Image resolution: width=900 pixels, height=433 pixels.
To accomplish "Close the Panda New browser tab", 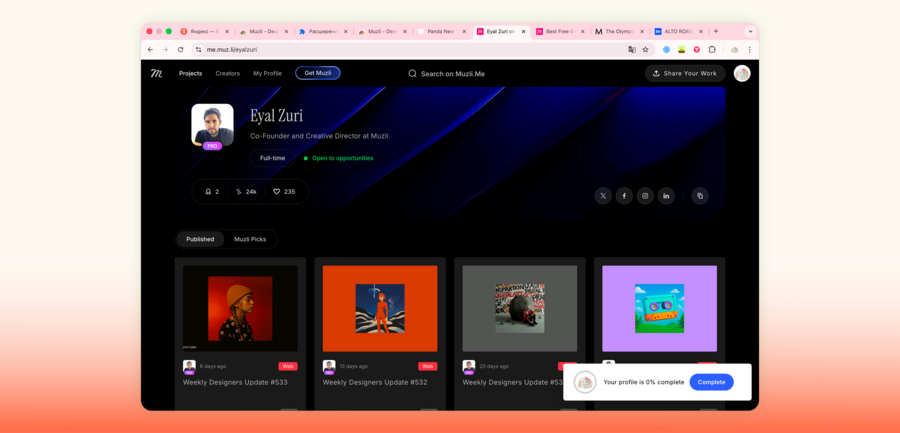I will click(464, 32).
